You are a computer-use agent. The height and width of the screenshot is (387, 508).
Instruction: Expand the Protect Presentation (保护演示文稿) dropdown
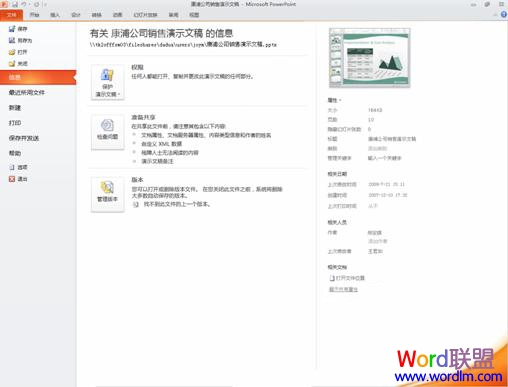108,82
